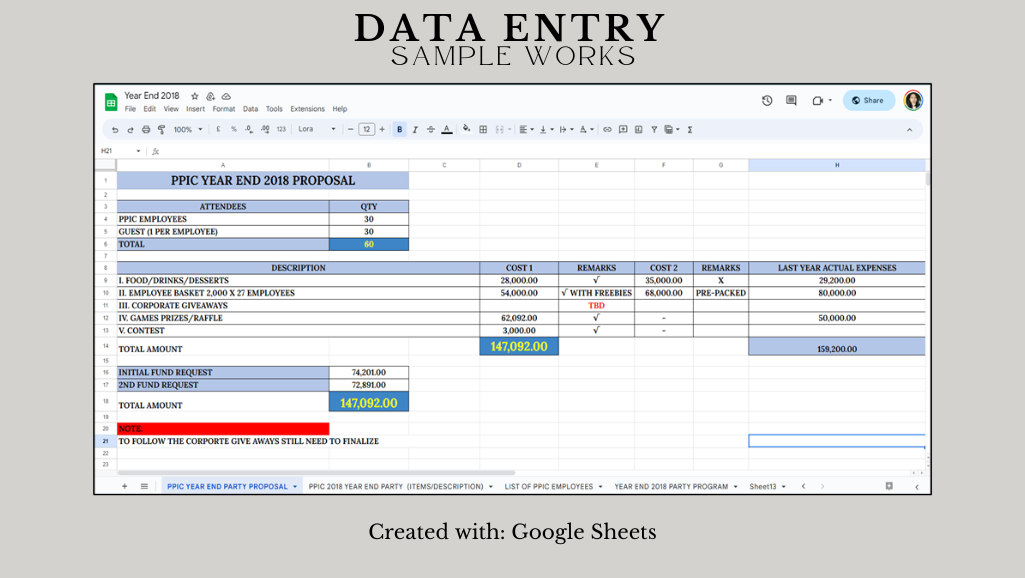Decrease decimal places
This screenshot has width=1025, height=578.
(249, 129)
